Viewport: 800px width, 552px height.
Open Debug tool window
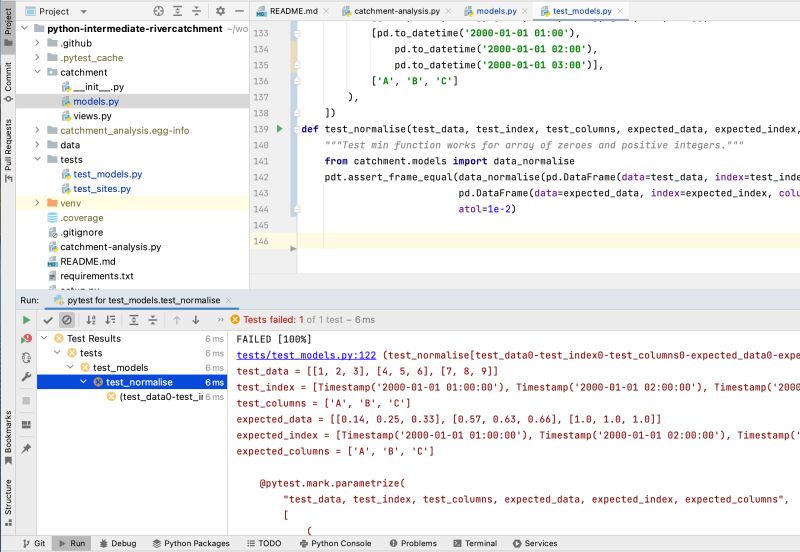click(118, 543)
